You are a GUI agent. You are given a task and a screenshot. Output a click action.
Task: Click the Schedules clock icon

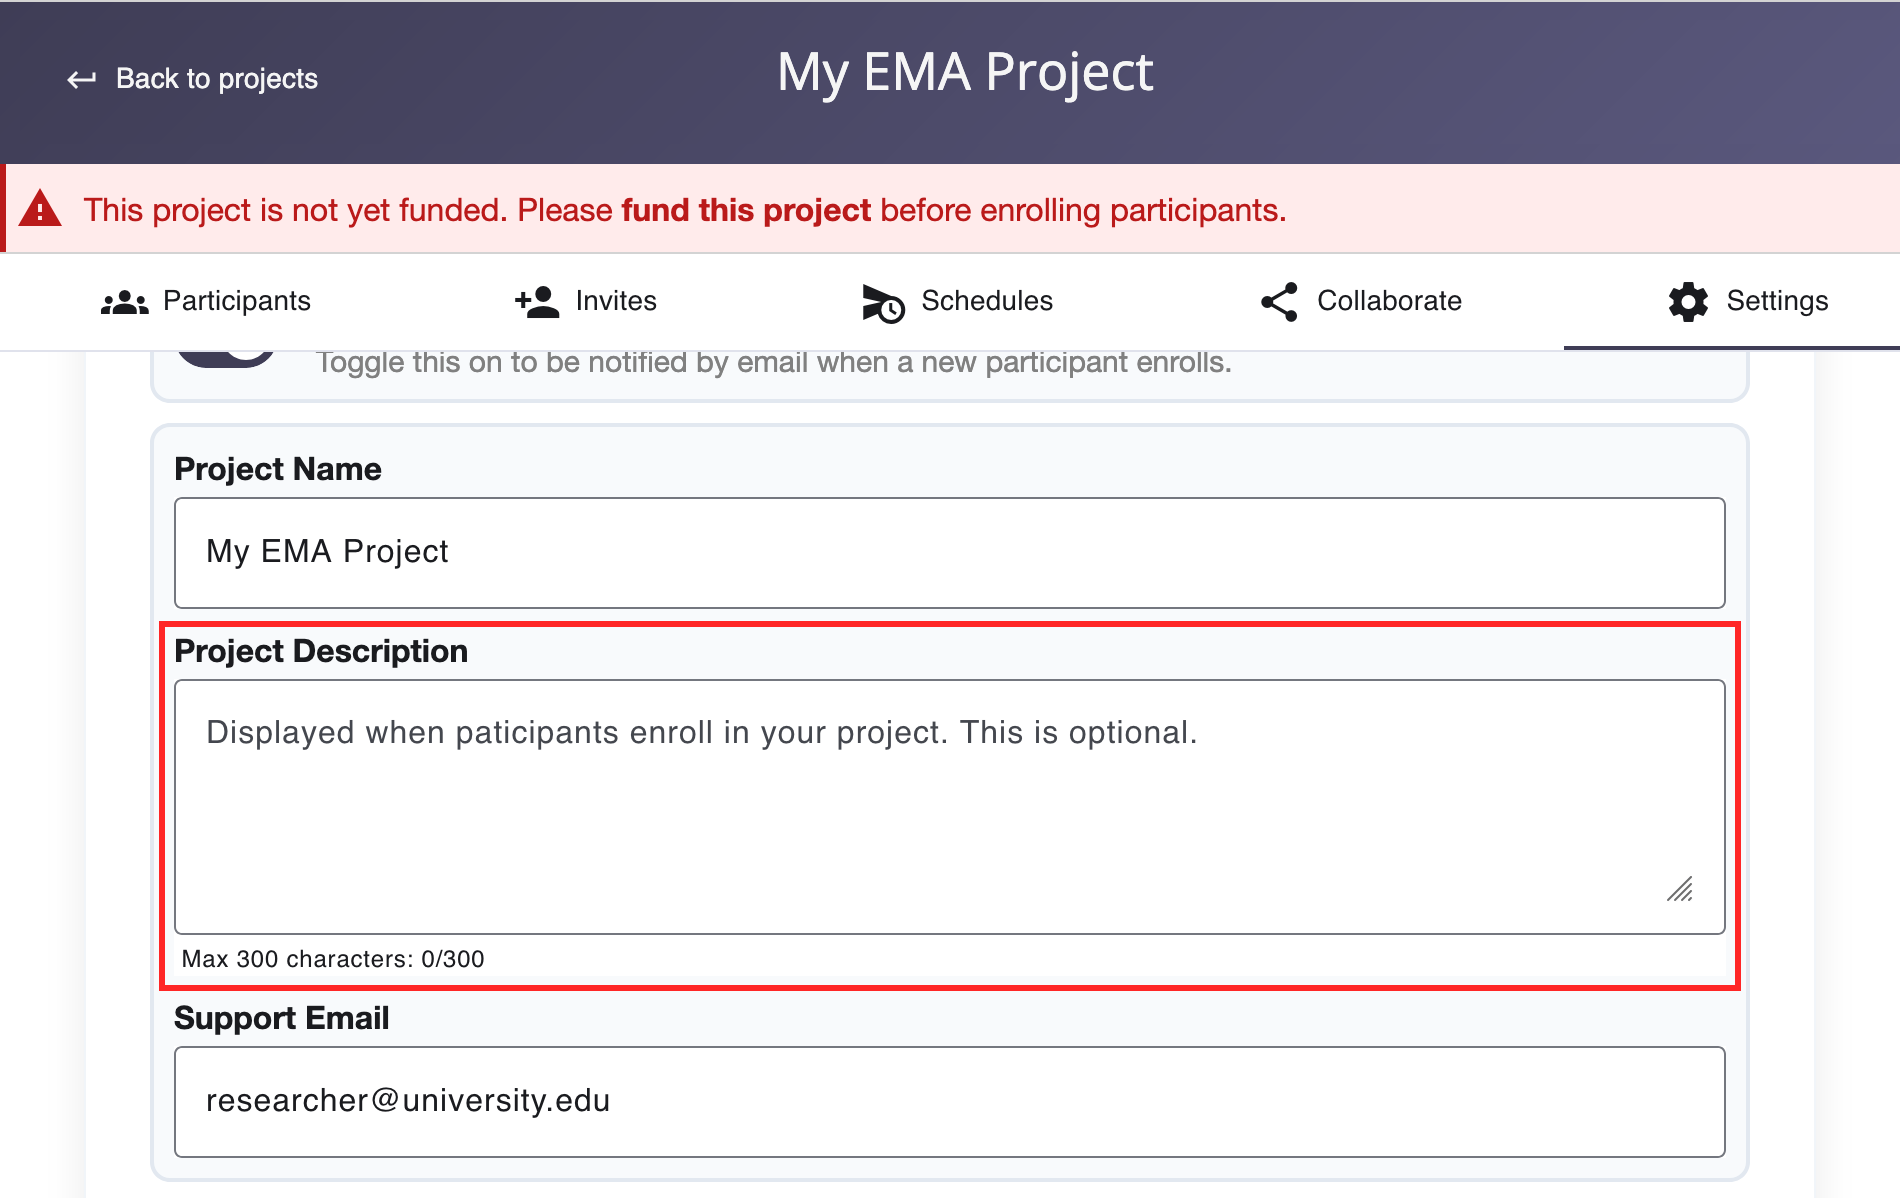[x=880, y=301]
